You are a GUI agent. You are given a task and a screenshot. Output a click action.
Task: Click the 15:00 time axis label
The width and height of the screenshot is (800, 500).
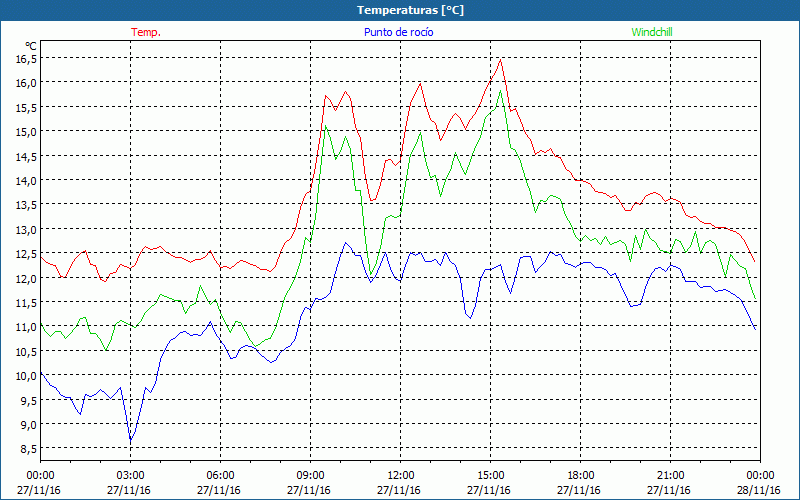490,476
